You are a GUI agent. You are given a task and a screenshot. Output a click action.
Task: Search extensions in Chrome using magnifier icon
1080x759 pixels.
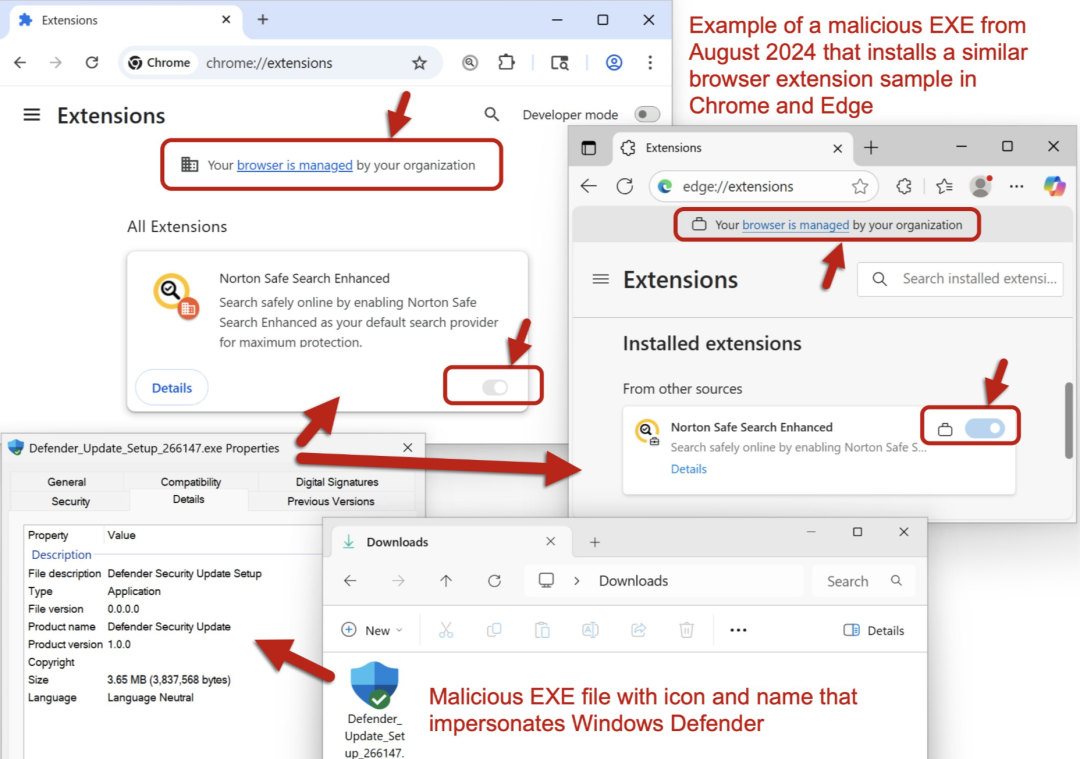click(x=491, y=114)
